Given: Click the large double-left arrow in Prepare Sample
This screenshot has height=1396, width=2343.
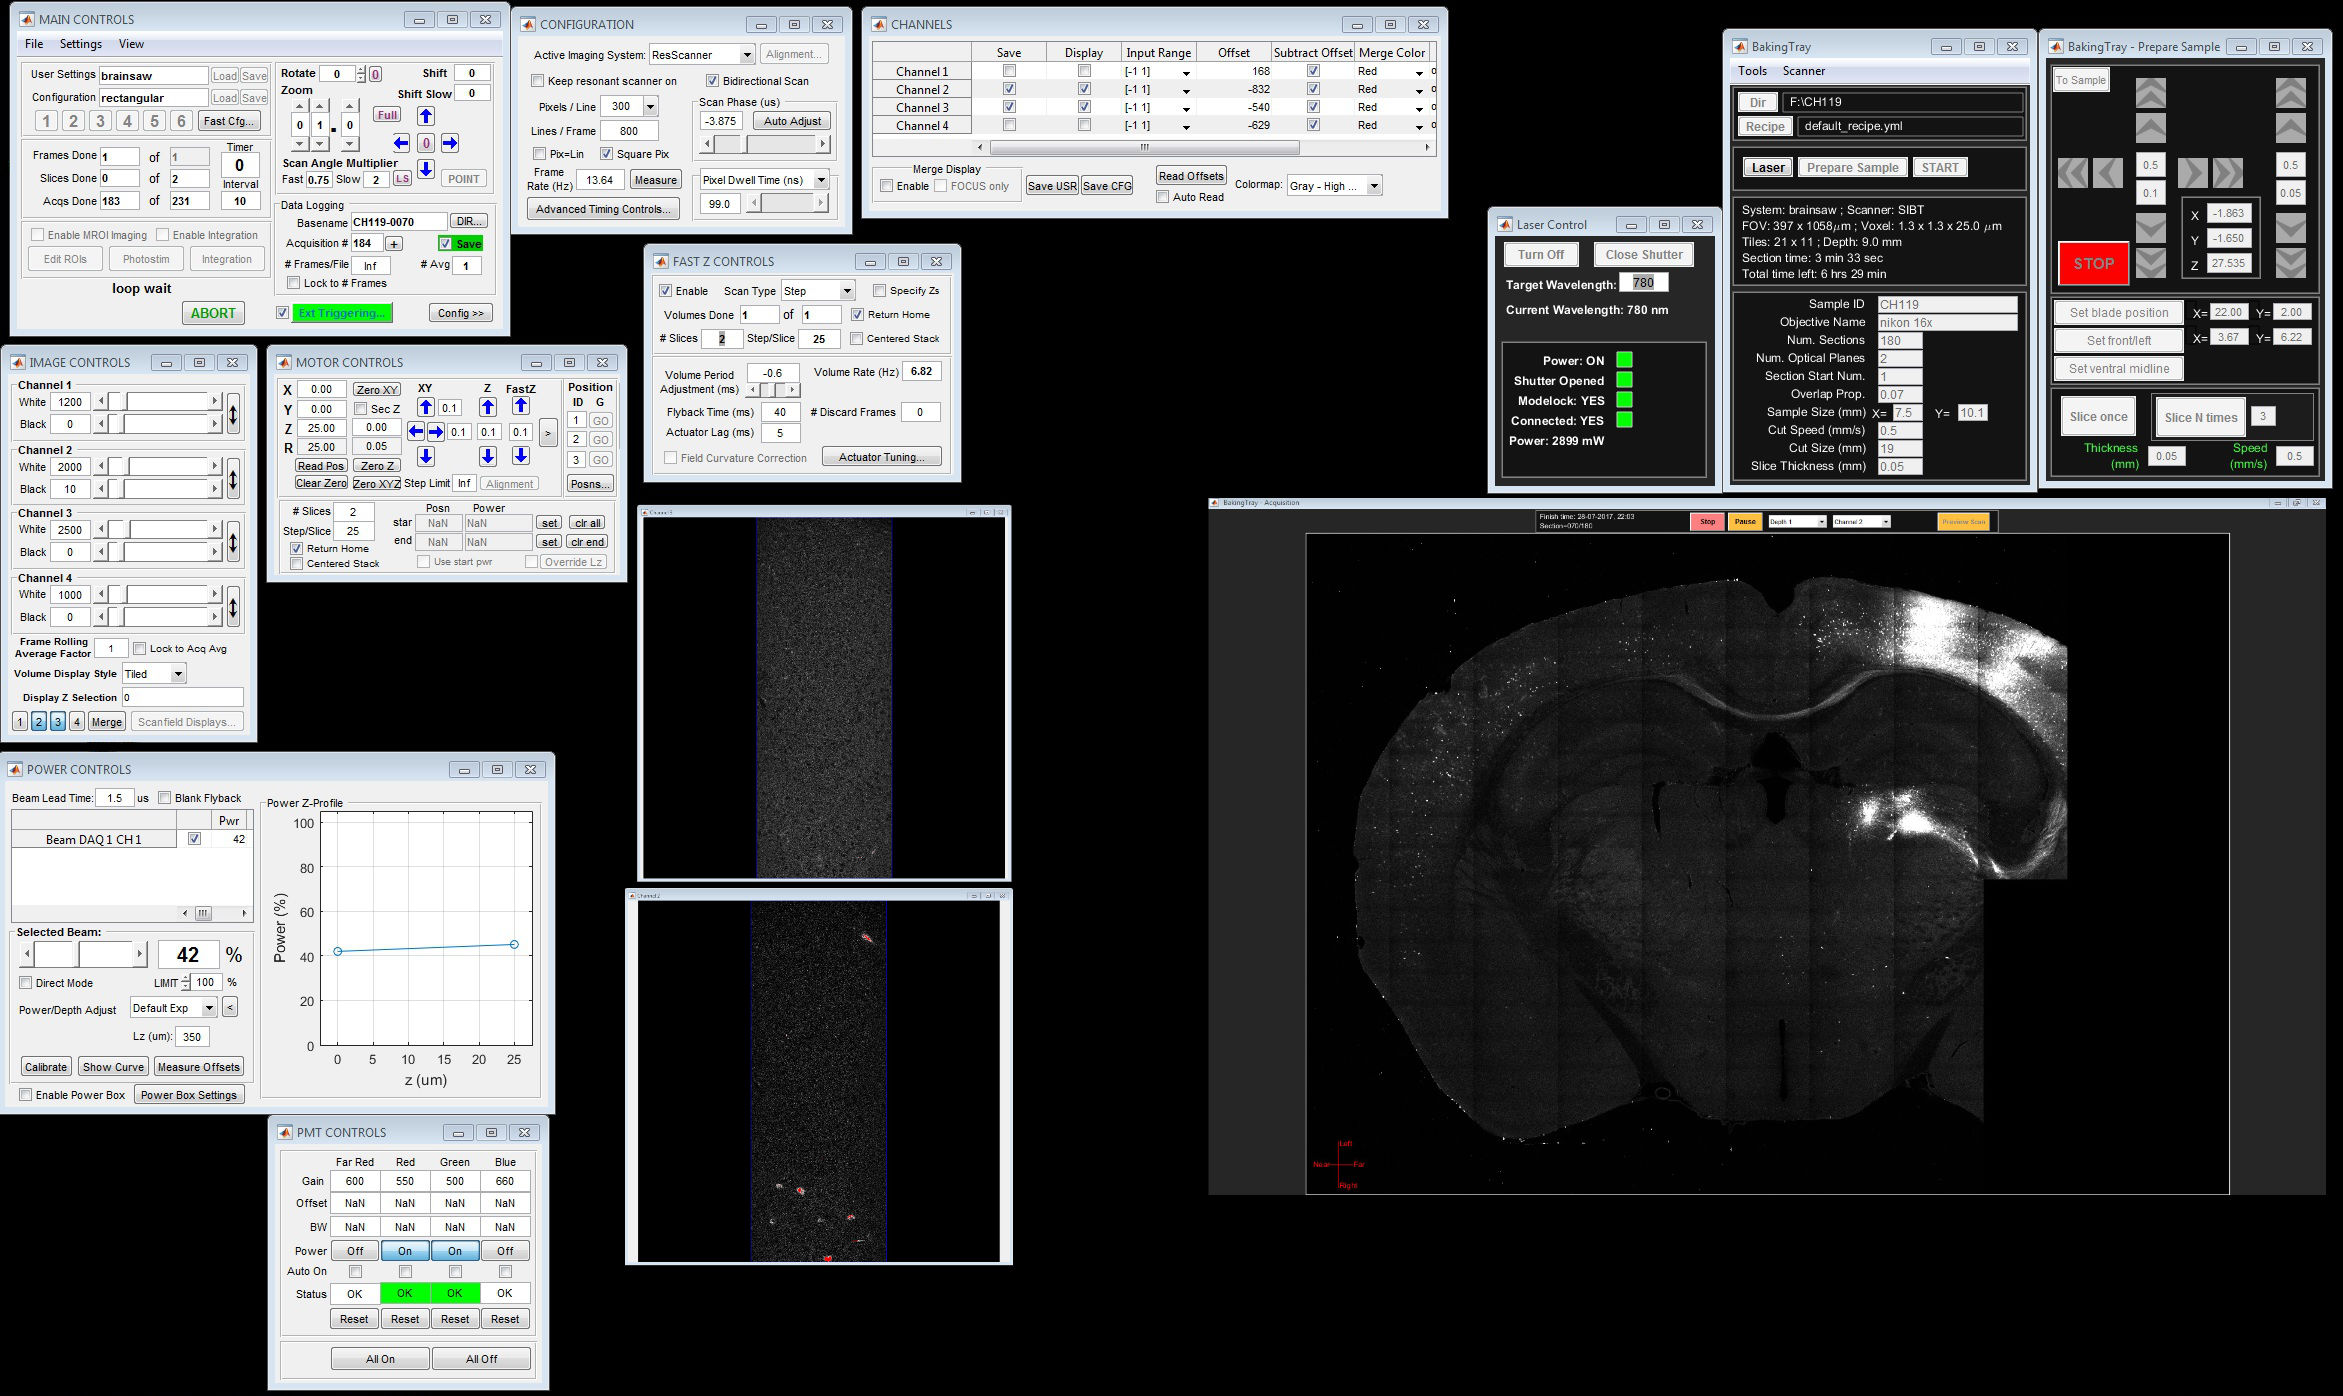Looking at the screenshot, I should point(2072,173).
